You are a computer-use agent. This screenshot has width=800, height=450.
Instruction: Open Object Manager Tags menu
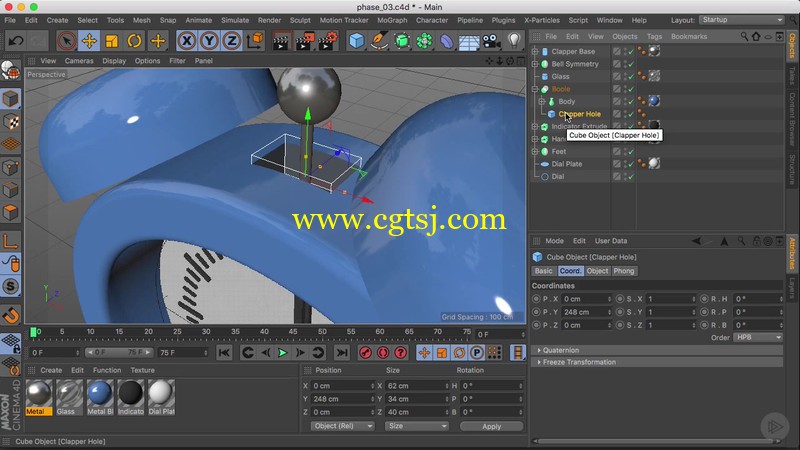[x=654, y=37]
